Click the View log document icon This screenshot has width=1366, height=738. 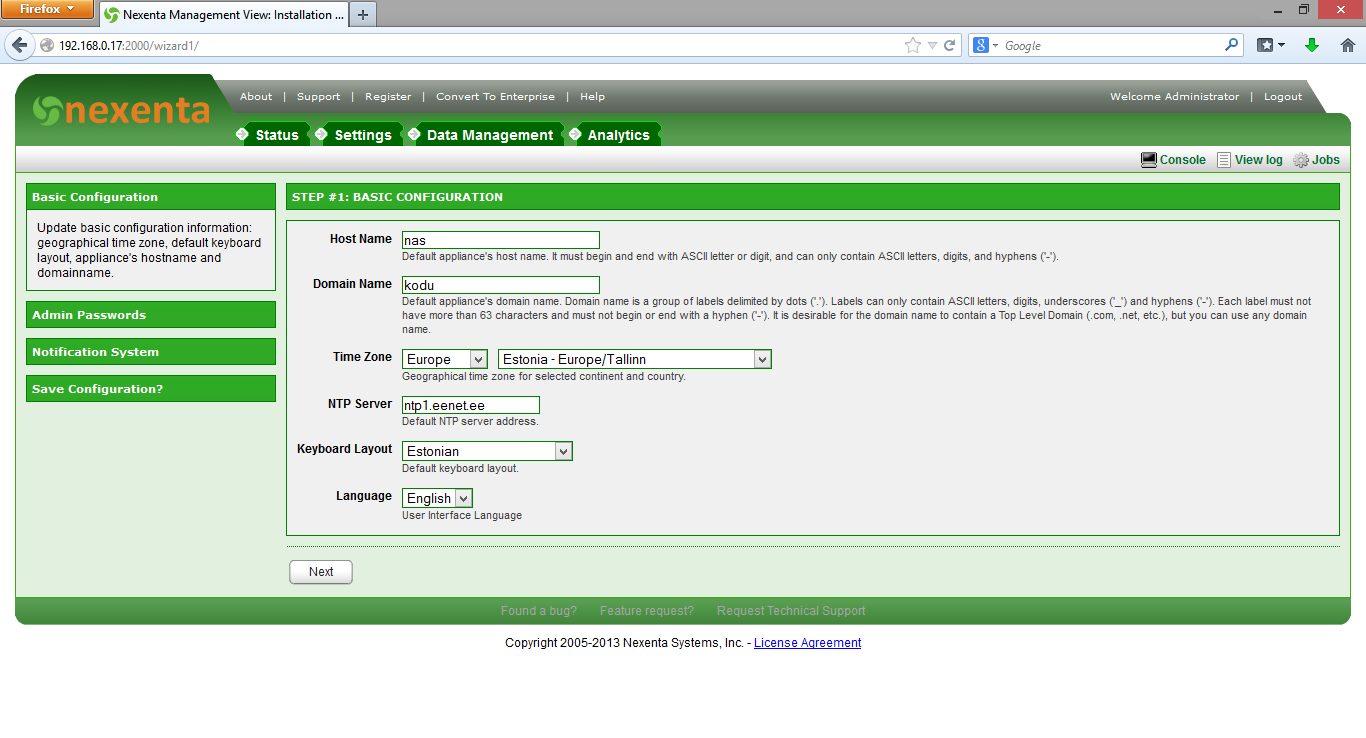click(1224, 160)
